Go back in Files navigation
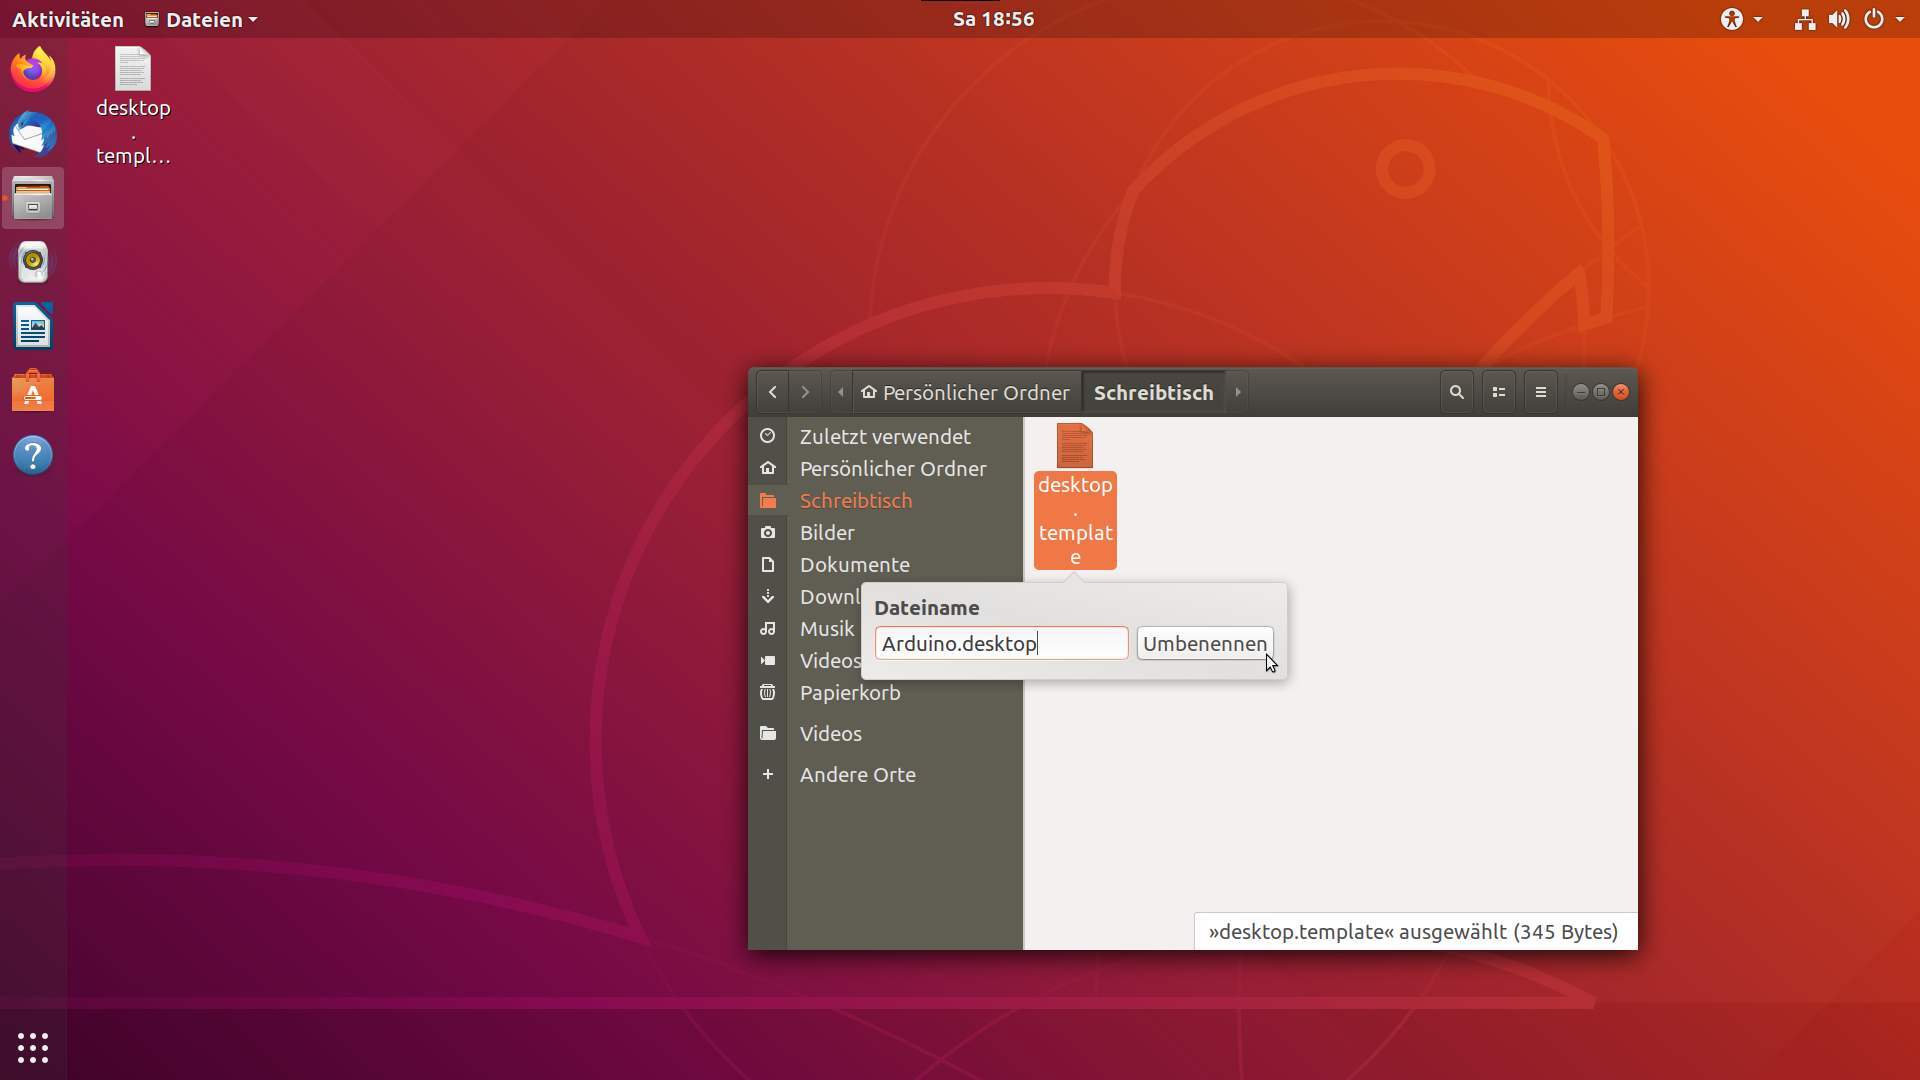Screen dimensions: 1920x1080 pos(773,392)
